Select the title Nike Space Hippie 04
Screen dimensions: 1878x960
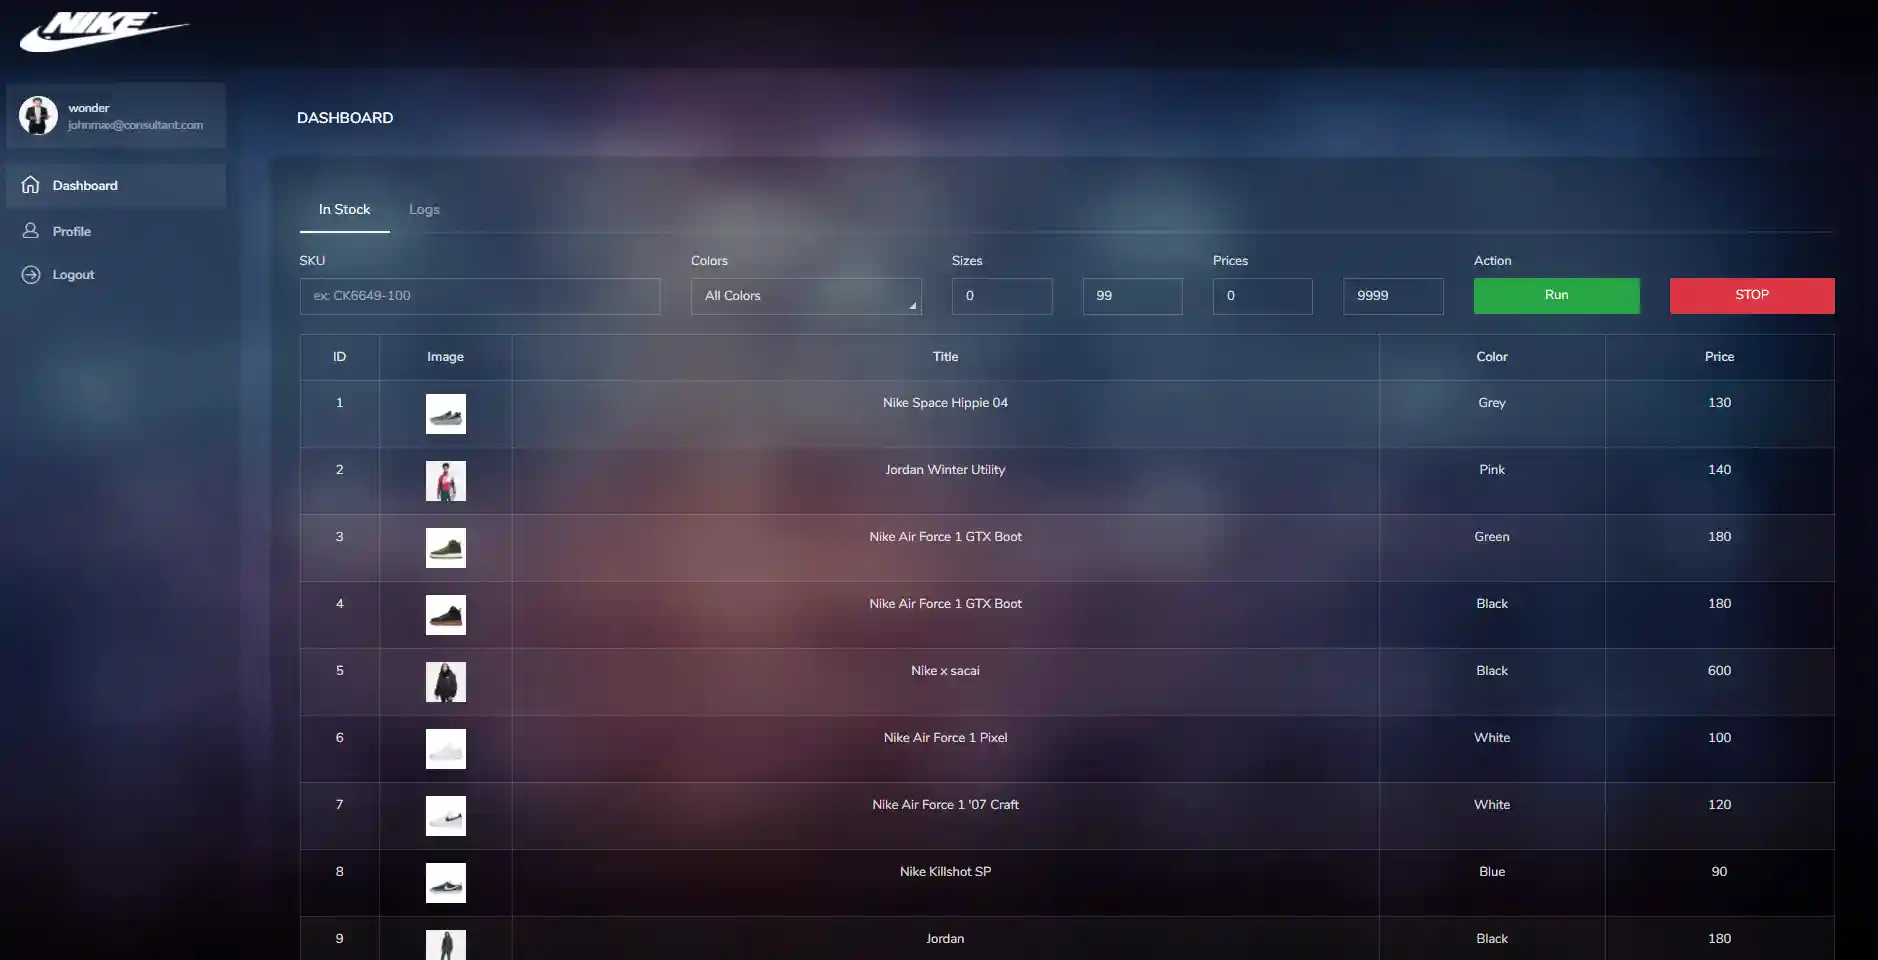point(946,403)
